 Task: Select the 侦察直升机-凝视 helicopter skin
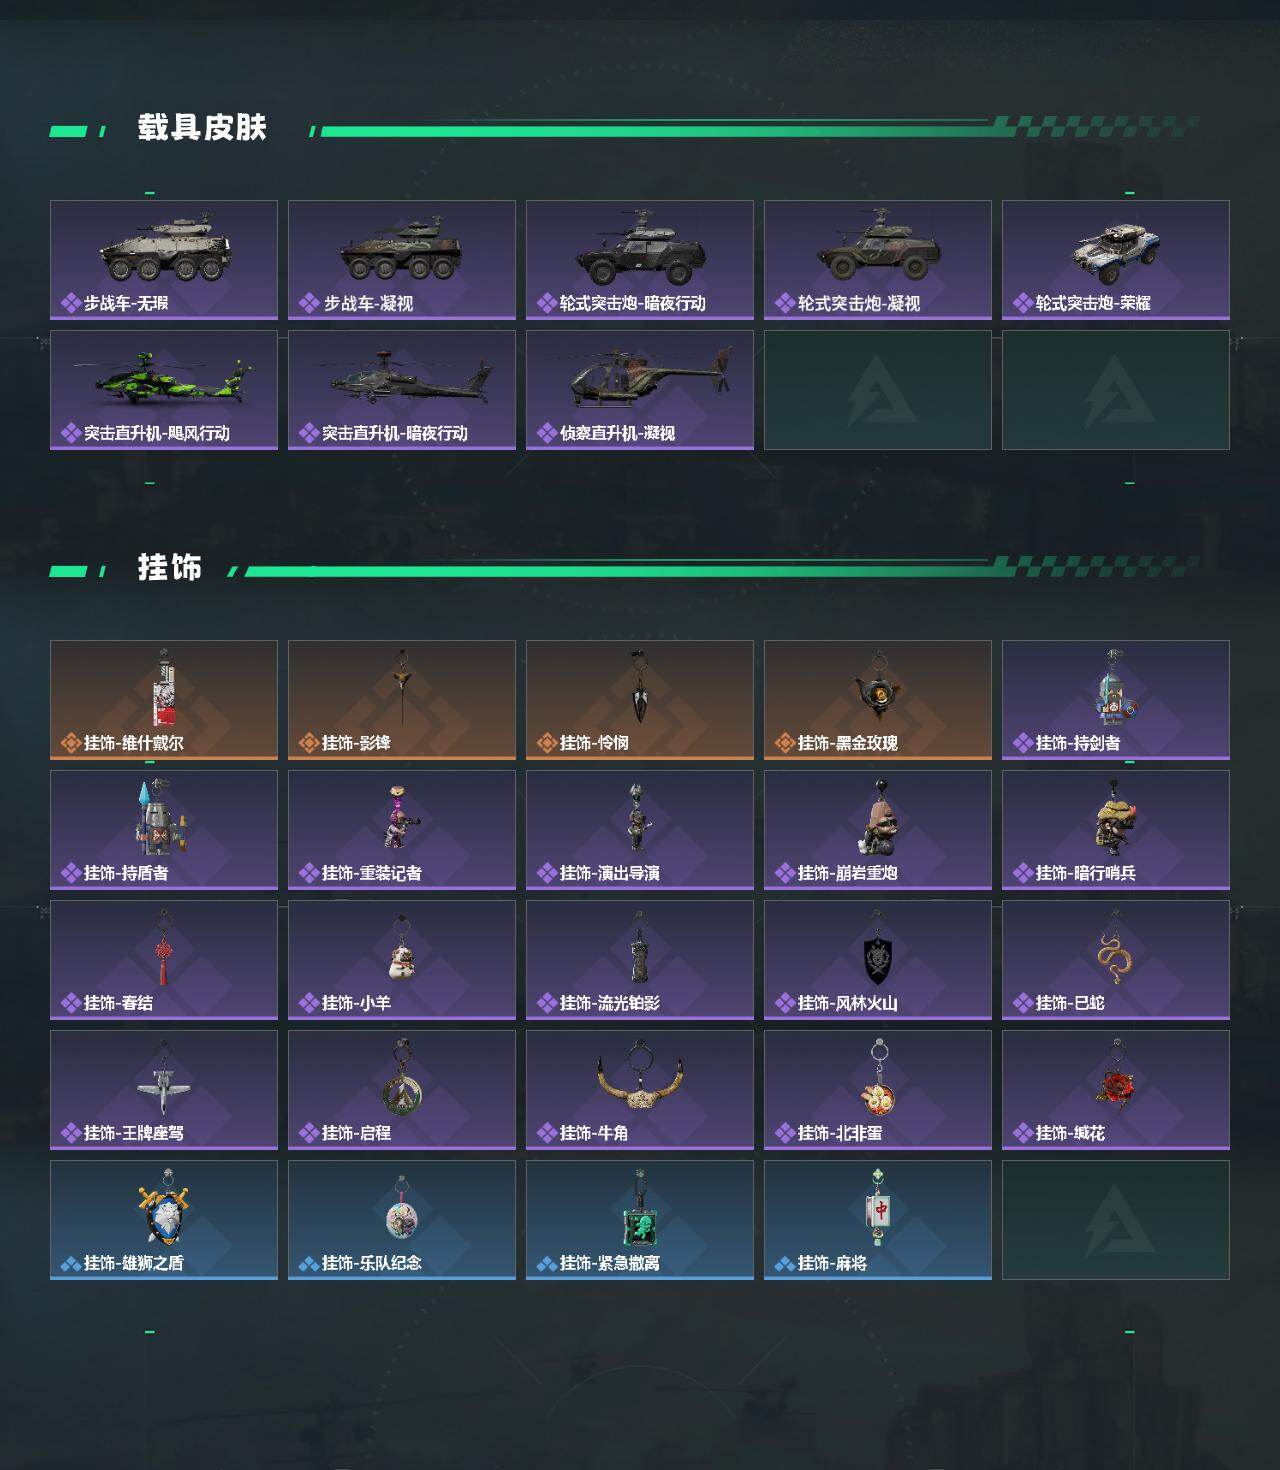pyautogui.click(x=640, y=390)
